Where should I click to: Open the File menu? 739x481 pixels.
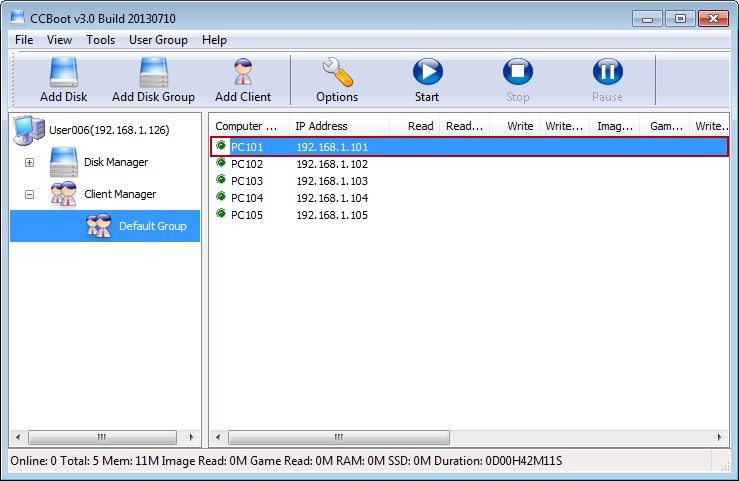[x=24, y=40]
